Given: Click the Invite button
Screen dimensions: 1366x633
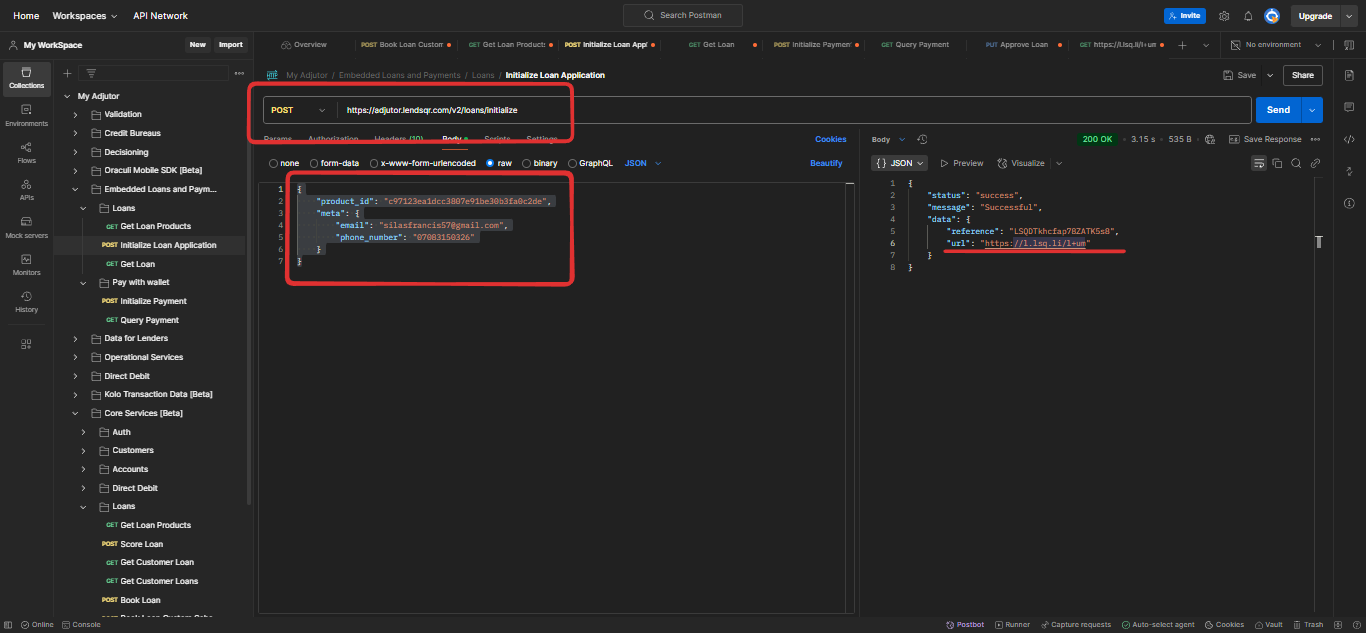Looking at the screenshot, I should [1185, 16].
